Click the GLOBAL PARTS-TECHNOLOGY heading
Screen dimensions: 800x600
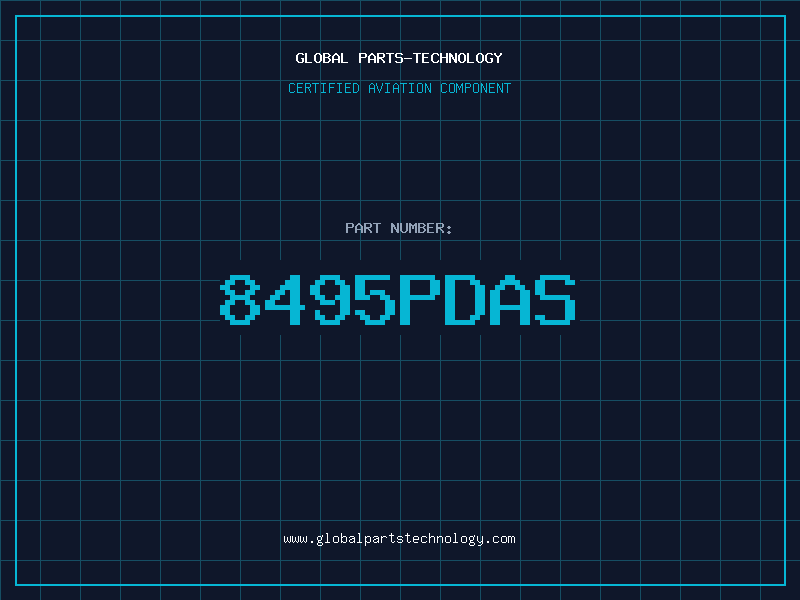point(399,58)
